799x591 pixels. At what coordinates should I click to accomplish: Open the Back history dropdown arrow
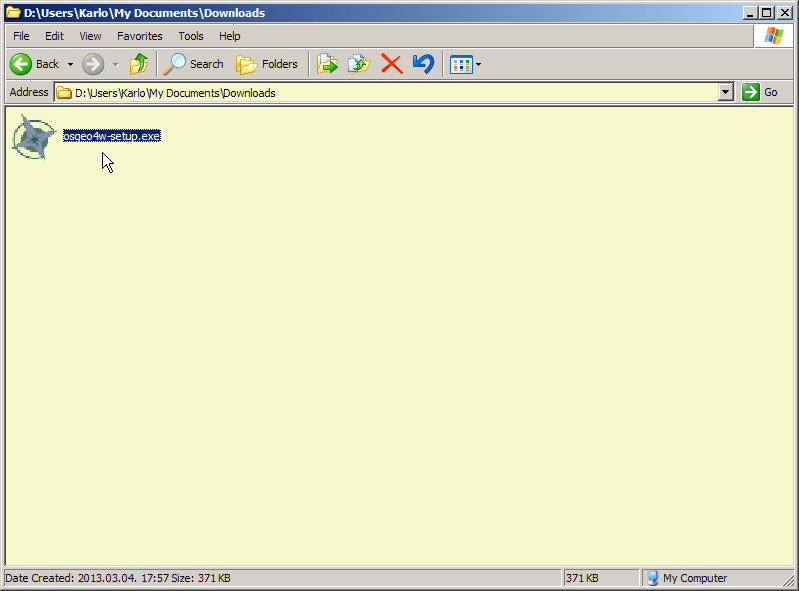[x=70, y=64]
